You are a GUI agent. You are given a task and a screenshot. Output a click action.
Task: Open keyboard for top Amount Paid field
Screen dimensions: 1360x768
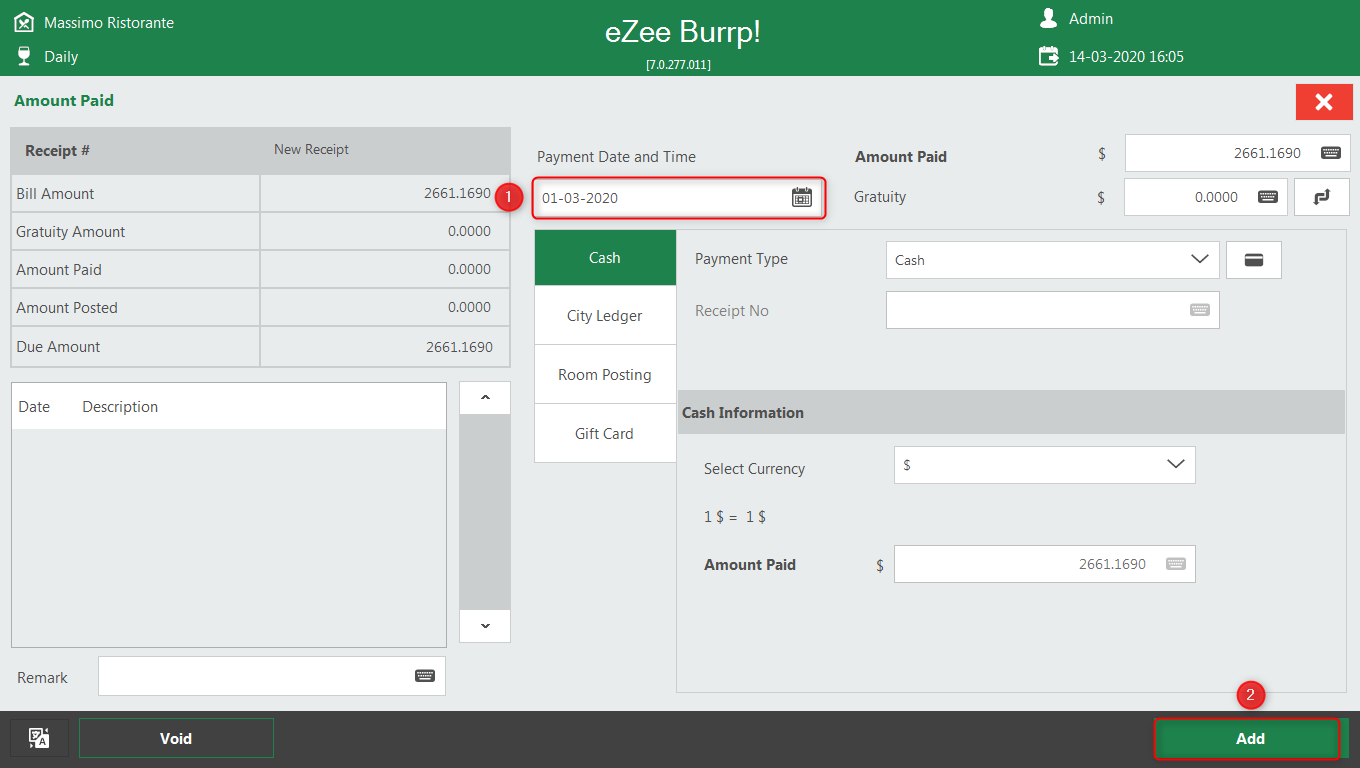coord(1330,153)
